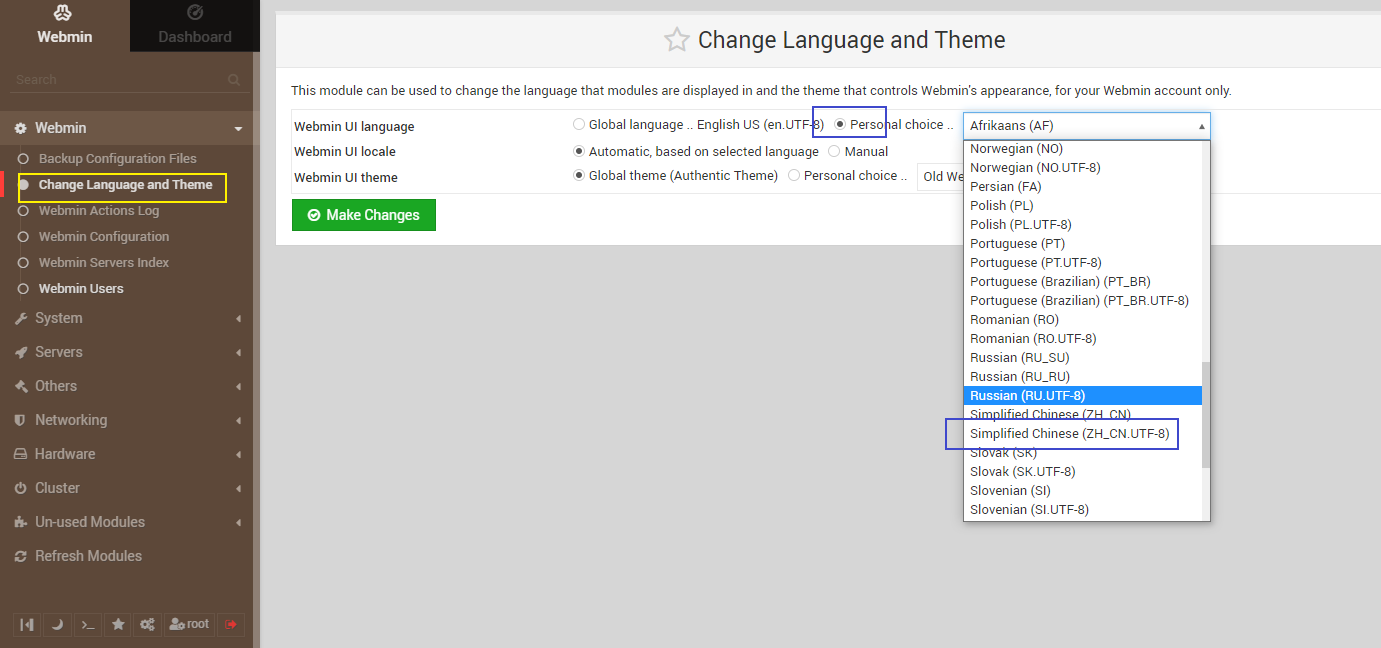The image size is (1381, 648).
Task: Select Manual locale radio button
Action: [834, 152]
